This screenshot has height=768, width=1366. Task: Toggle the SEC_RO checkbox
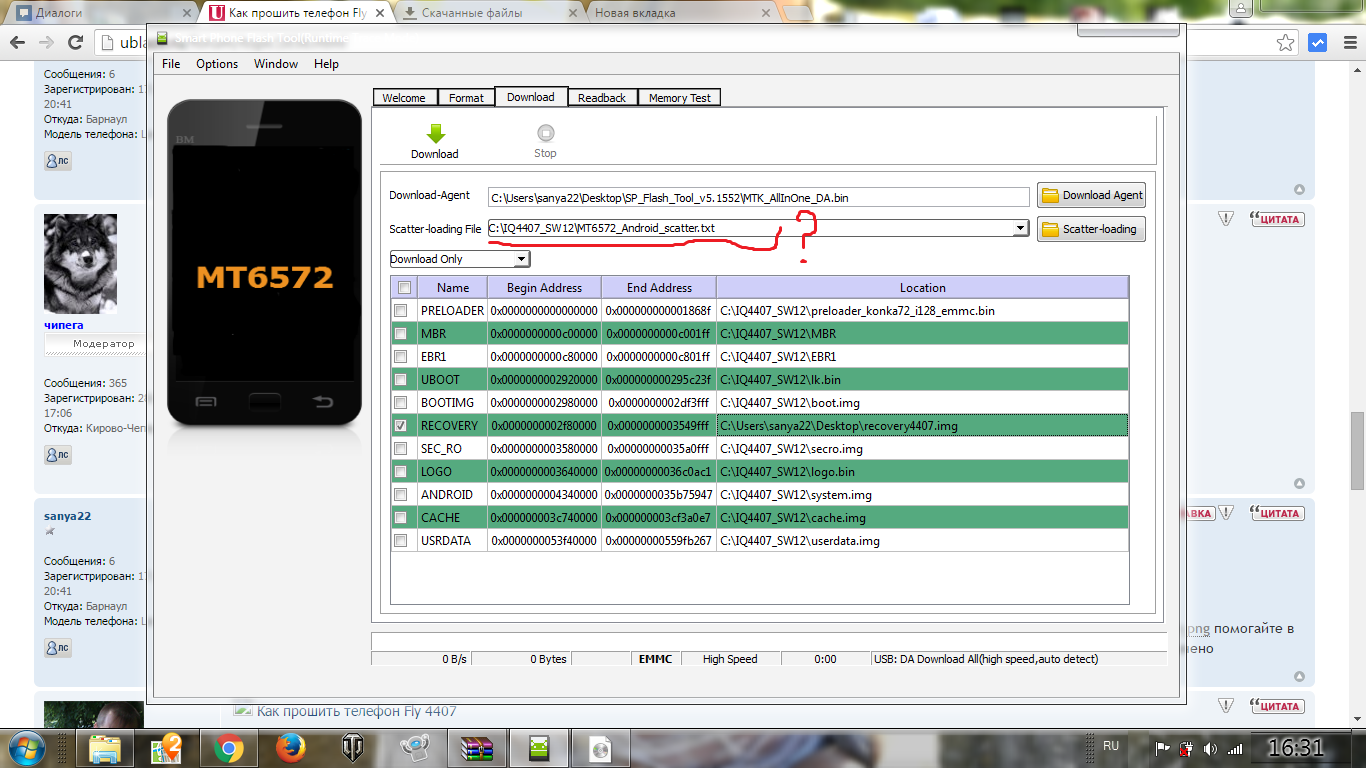401,449
